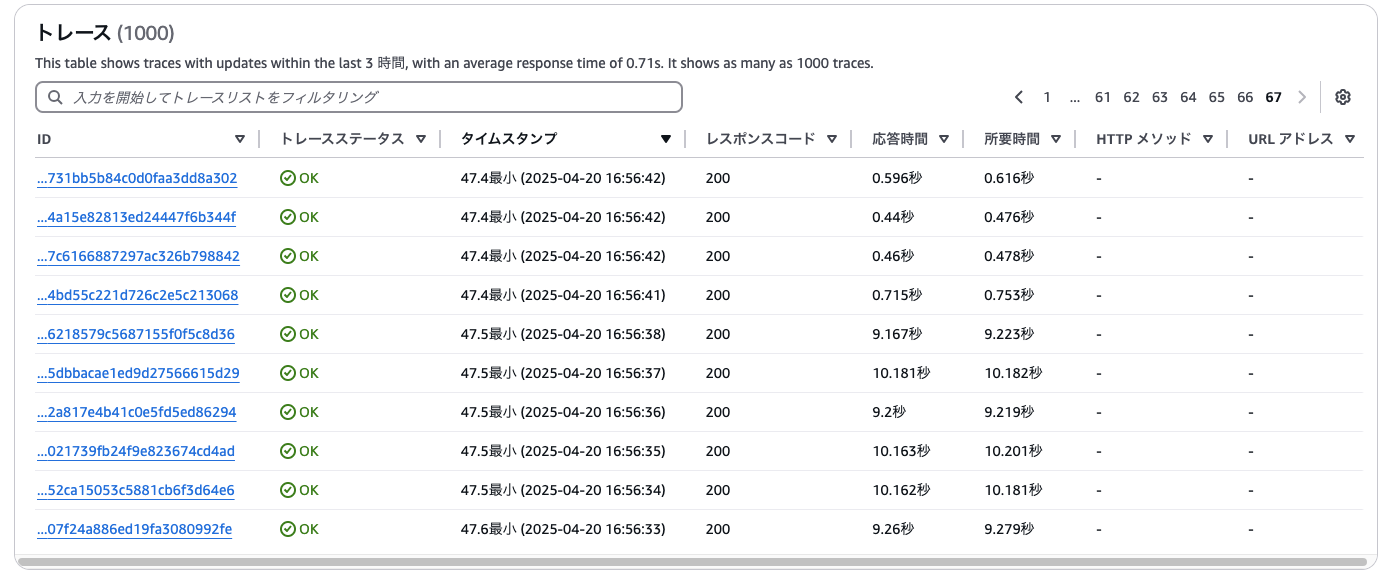Sort by 応答時間 column arrow
1385x578 pixels.
pyautogui.click(x=944, y=139)
